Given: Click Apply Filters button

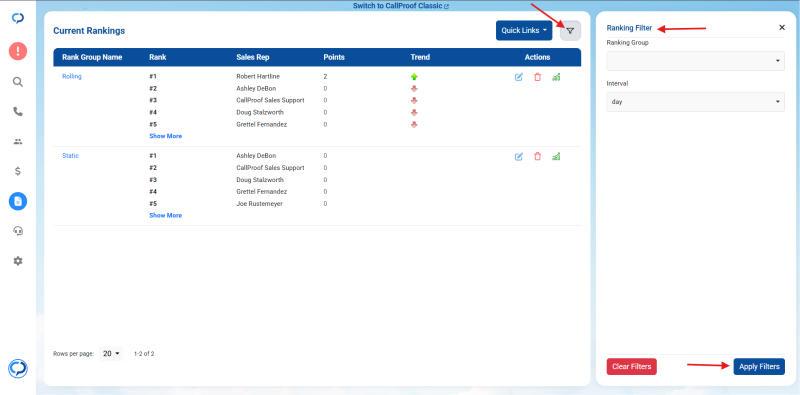Looking at the screenshot, I should click(759, 366).
